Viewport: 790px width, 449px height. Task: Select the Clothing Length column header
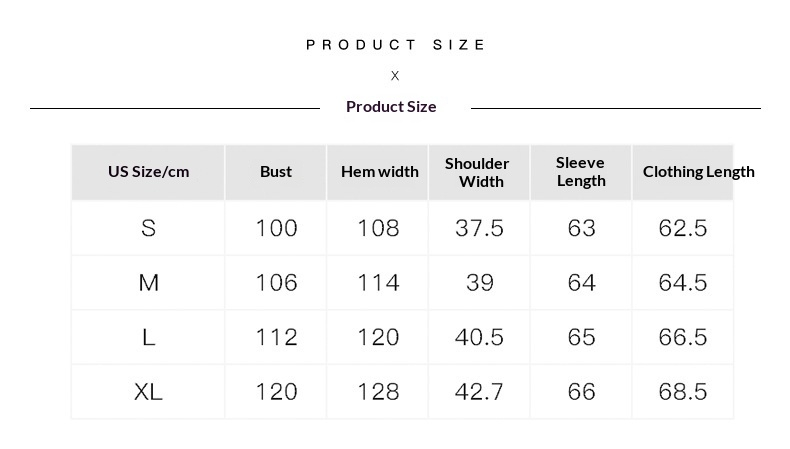point(698,172)
